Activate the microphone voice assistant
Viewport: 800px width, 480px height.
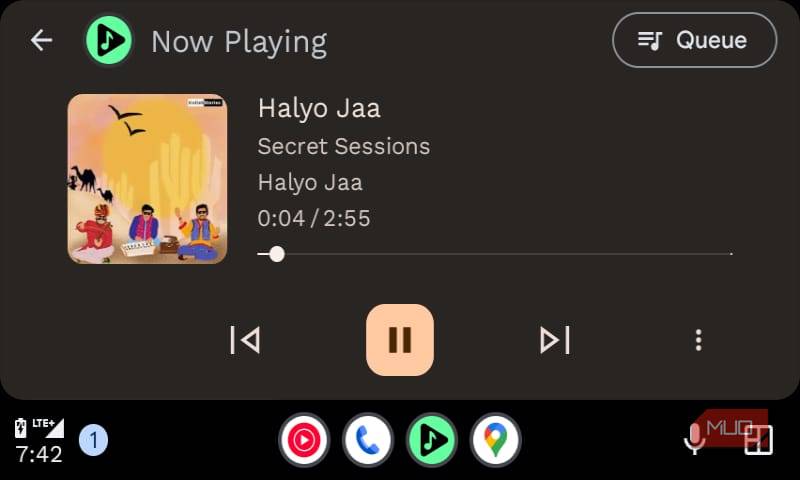694,439
